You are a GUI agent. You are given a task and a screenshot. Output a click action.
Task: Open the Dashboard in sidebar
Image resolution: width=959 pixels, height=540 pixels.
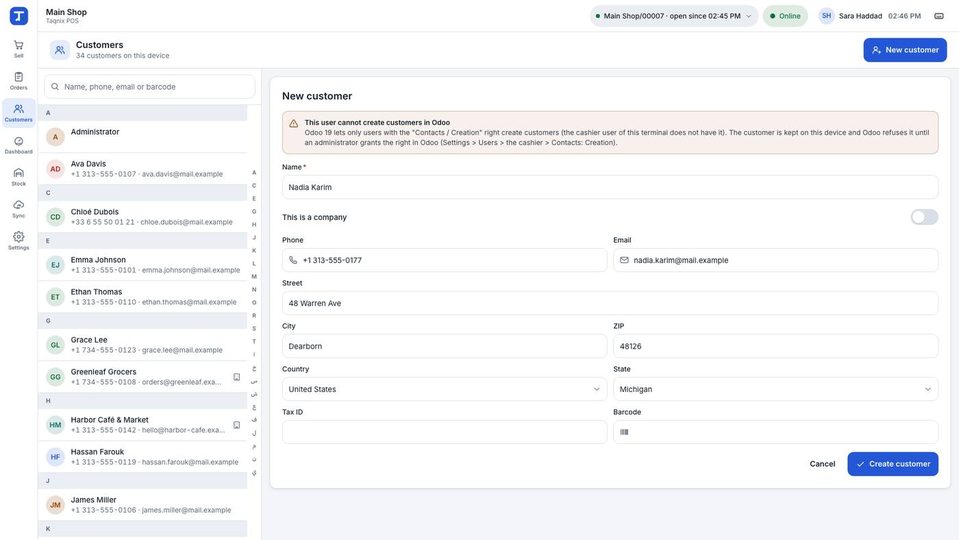point(18,145)
